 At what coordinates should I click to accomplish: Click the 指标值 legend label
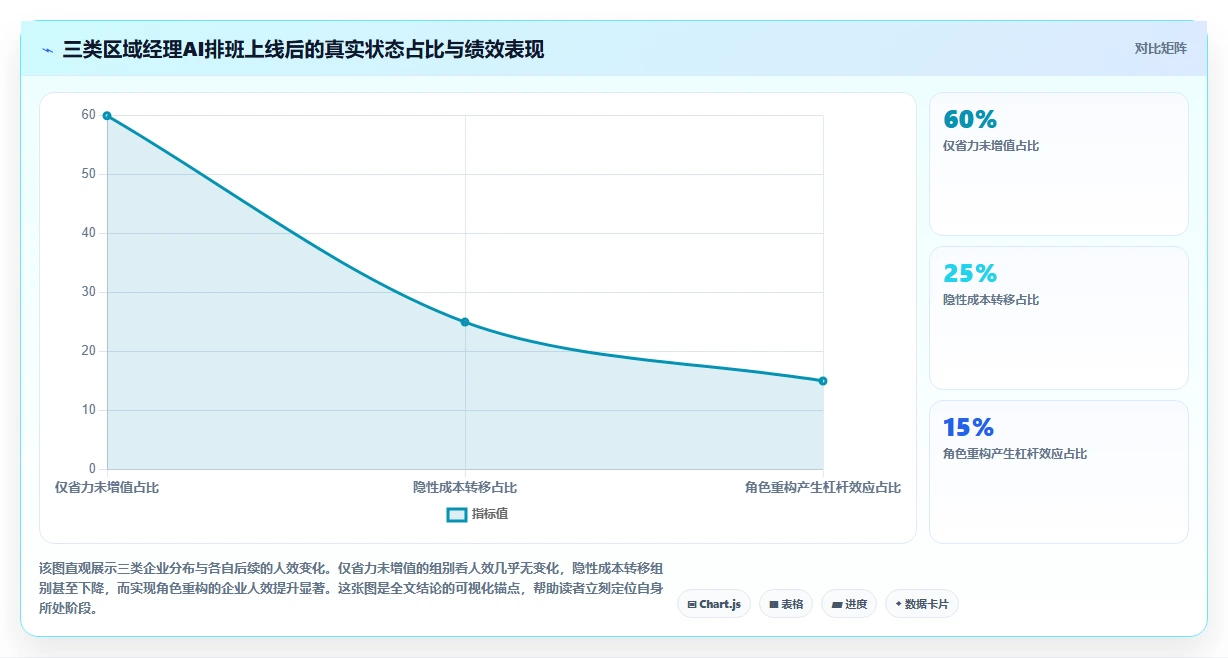[x=490, y=514]
